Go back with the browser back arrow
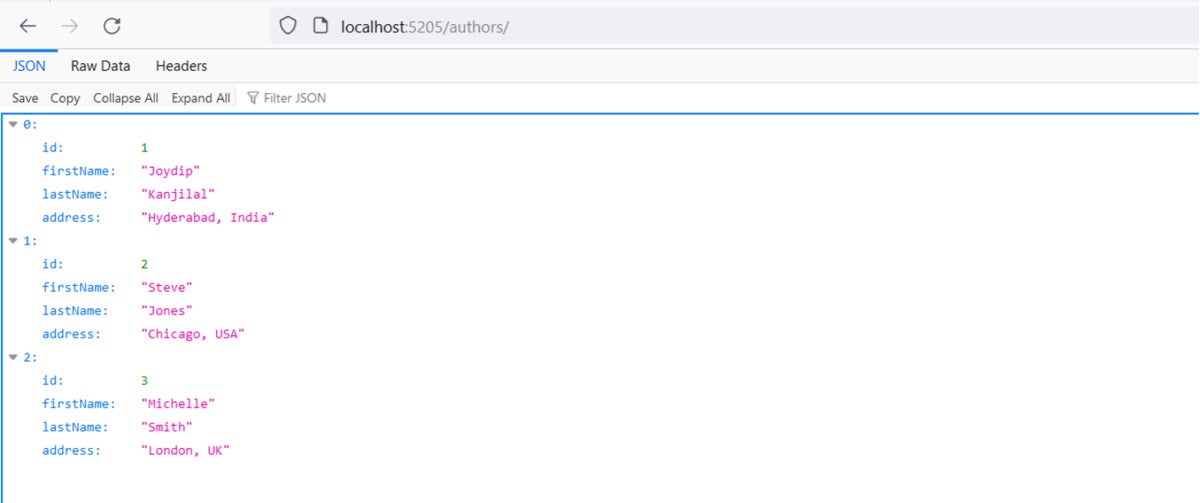 click(x=29, y=26)
